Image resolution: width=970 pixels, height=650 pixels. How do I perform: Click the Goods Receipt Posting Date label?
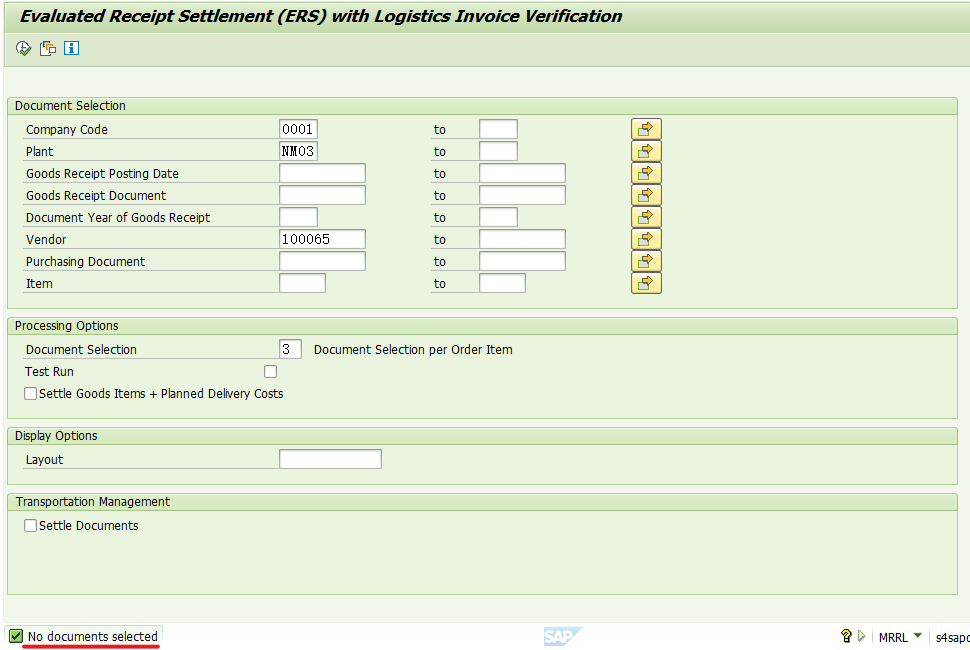[x=102, y=174]
